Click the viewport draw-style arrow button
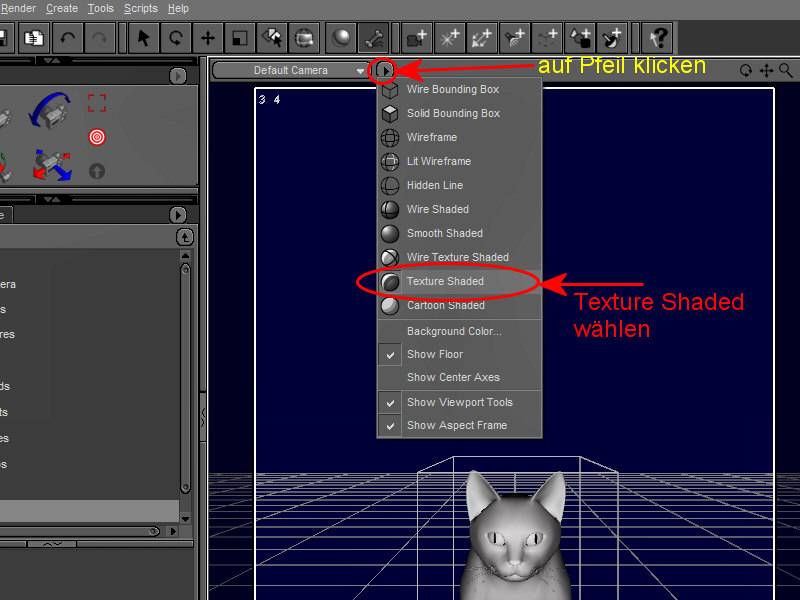Viewport: 800px width, 600px height. coord(384,70)
